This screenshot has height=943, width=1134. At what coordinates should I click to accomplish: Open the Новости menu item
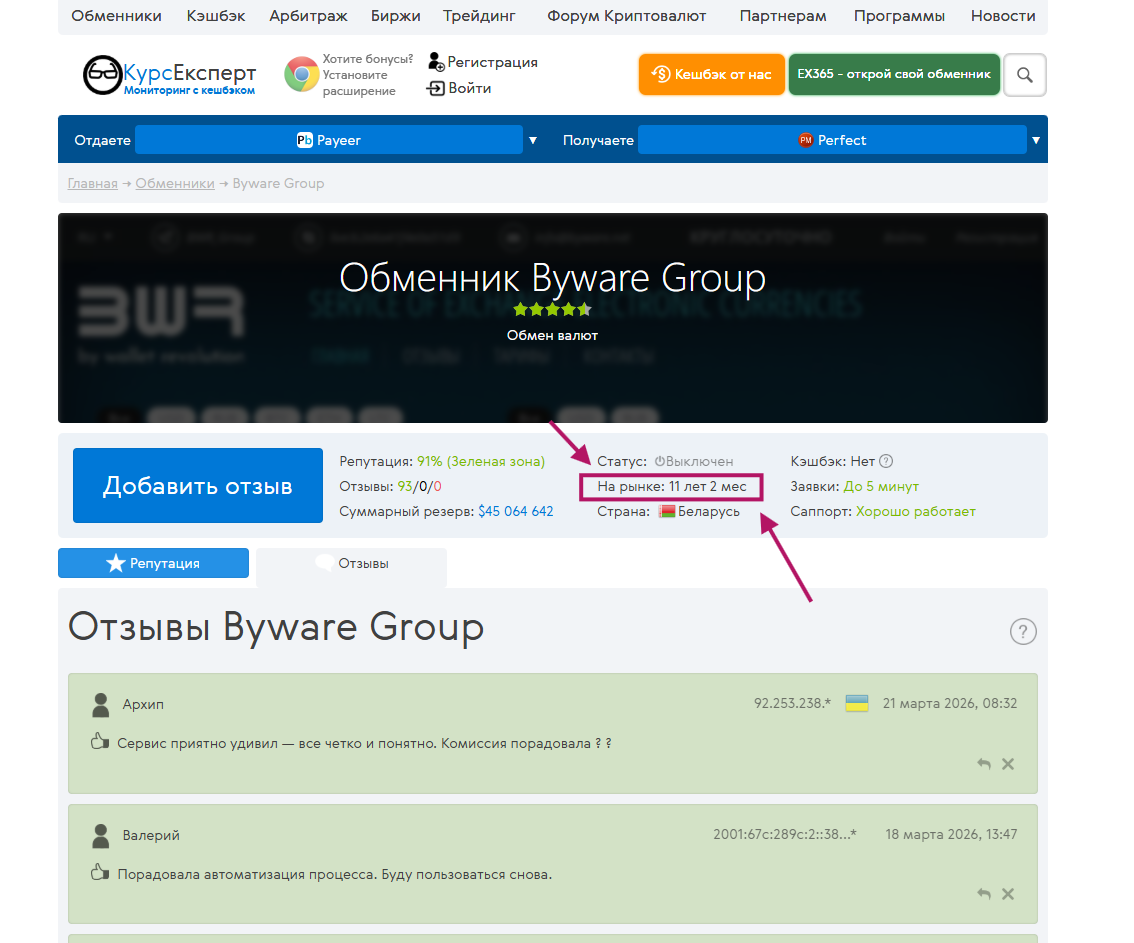[1003, 16]
